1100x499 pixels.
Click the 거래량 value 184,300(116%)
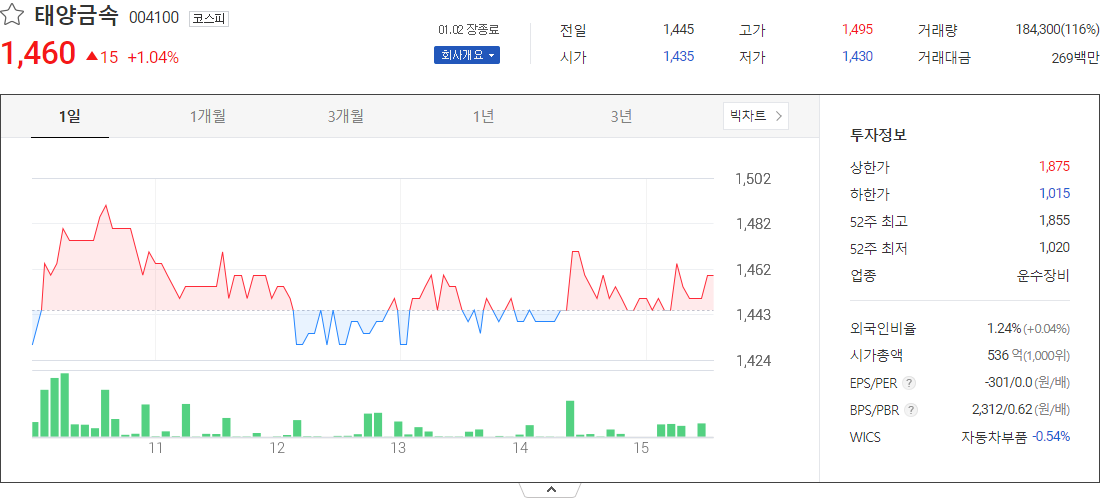click(x=1057, y=29)
